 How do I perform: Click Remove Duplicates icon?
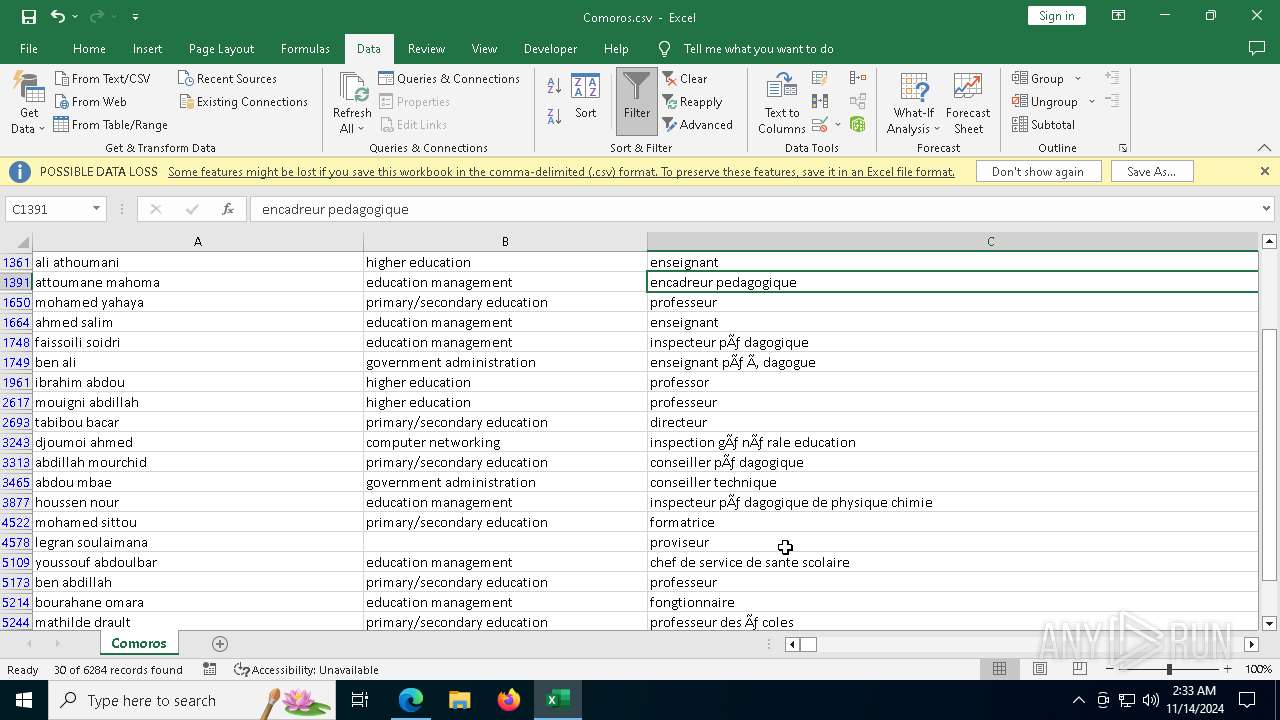pos(820,101)
